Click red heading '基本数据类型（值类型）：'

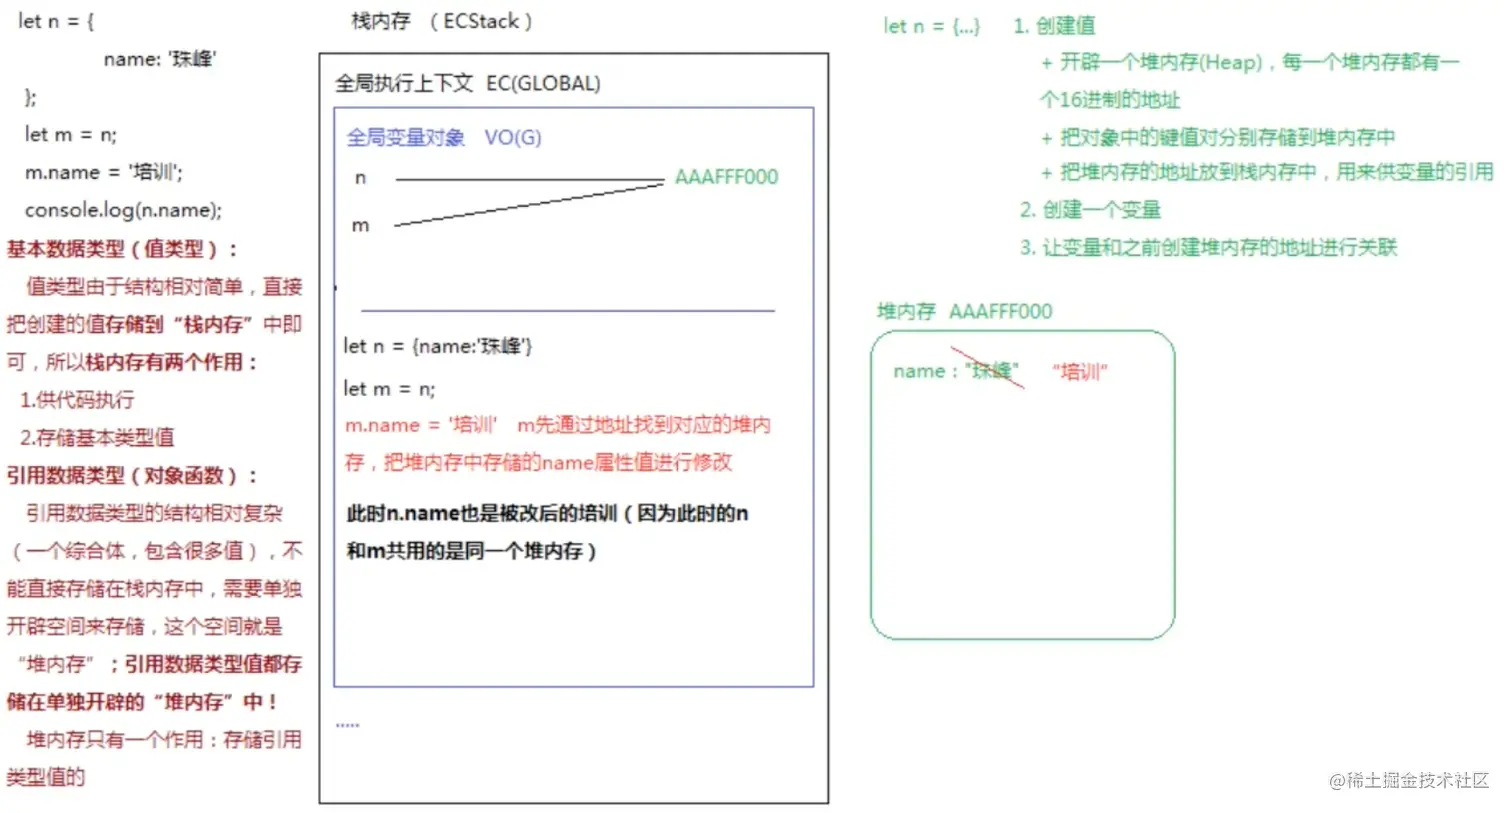point(123,249)
